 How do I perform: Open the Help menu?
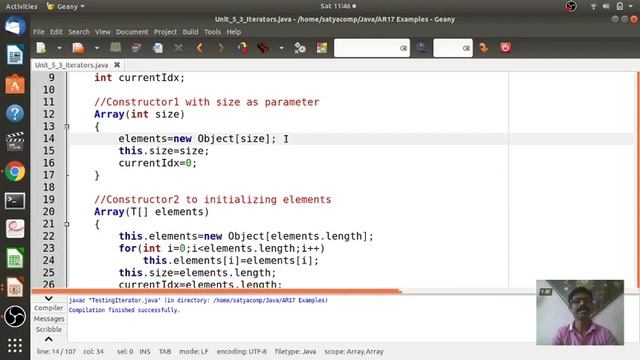[234, 32]
